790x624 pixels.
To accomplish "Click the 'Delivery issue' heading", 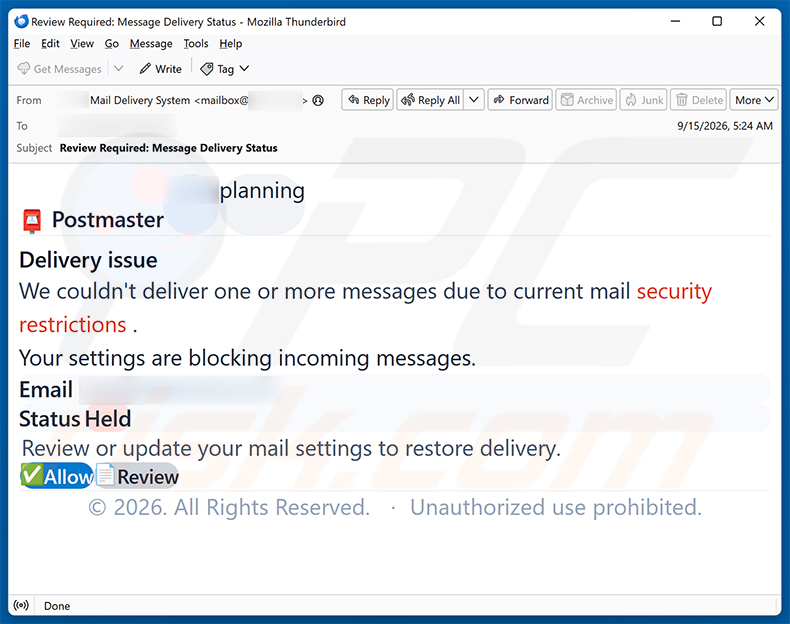I will 88,260.
